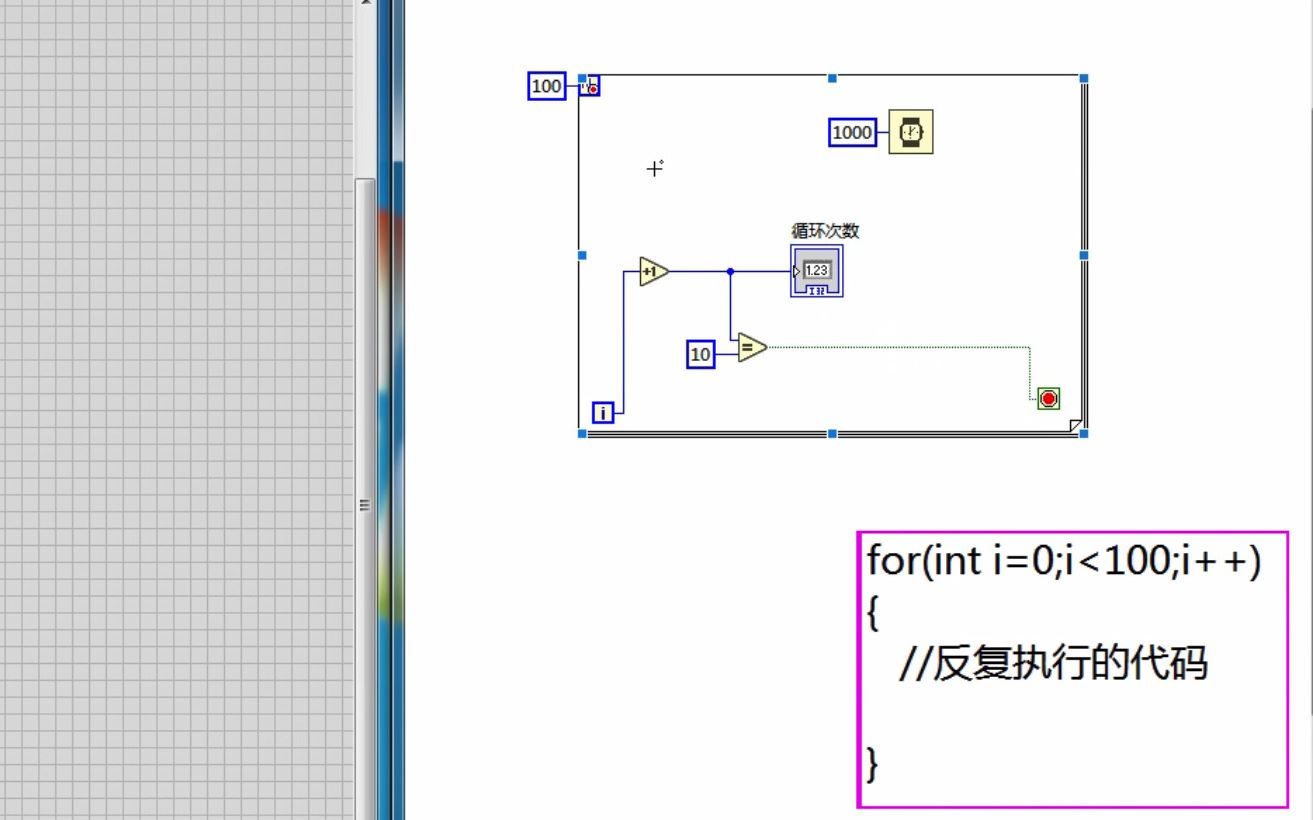Image resolution: width=1313 pixels, height=820 pixels.
Task: Select the Wait (ms) timer function icon
Action: coord(911,131)
